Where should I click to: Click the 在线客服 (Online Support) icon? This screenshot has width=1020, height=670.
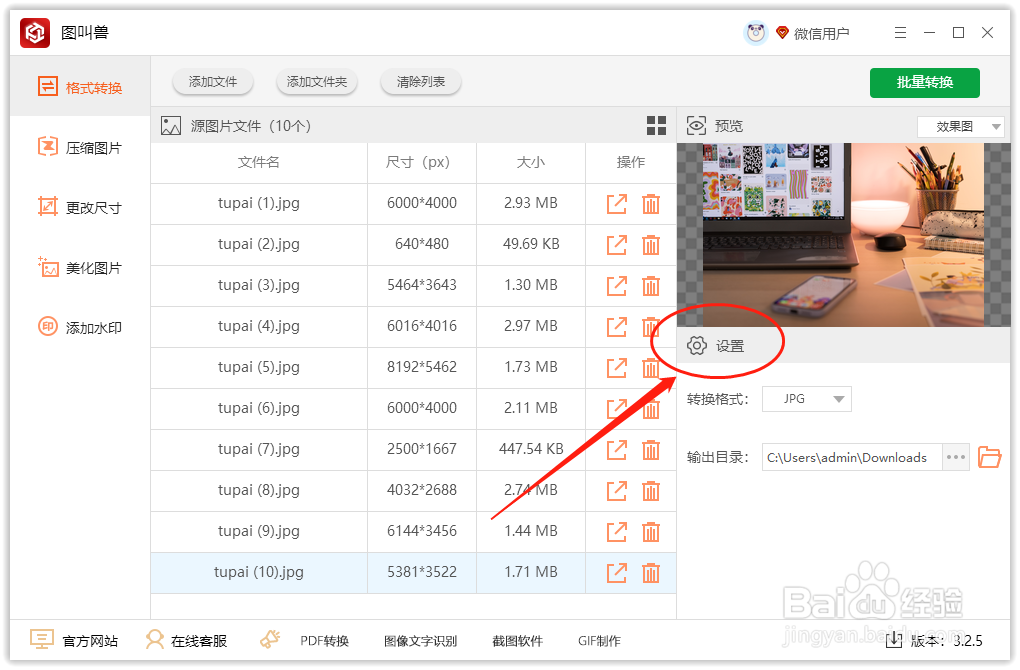[x=156, y=641]
